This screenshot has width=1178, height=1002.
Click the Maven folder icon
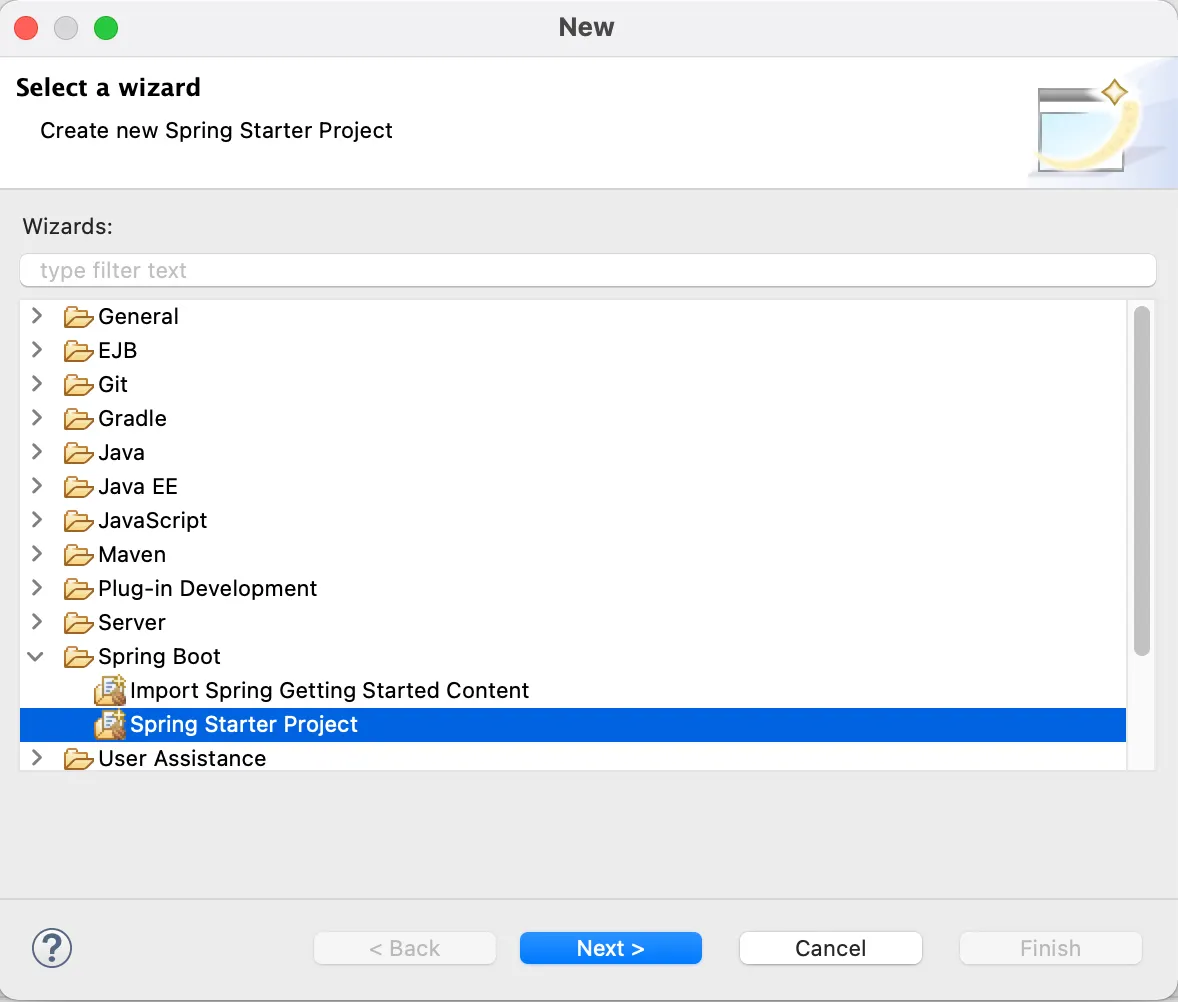coord(78,554)
